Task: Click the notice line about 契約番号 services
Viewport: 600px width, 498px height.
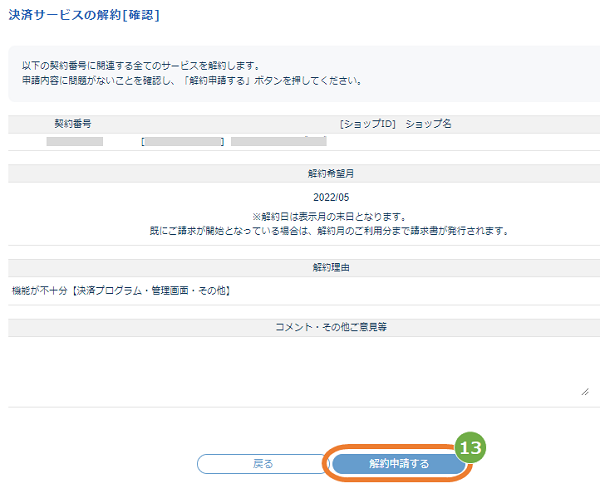Action: (x=141, y=66)
